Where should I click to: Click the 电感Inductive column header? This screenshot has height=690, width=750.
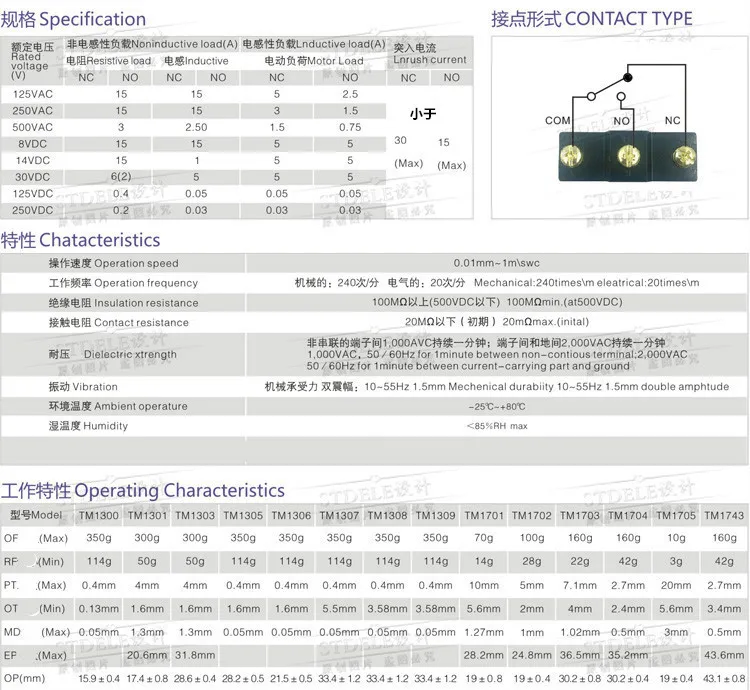point(196,61)
